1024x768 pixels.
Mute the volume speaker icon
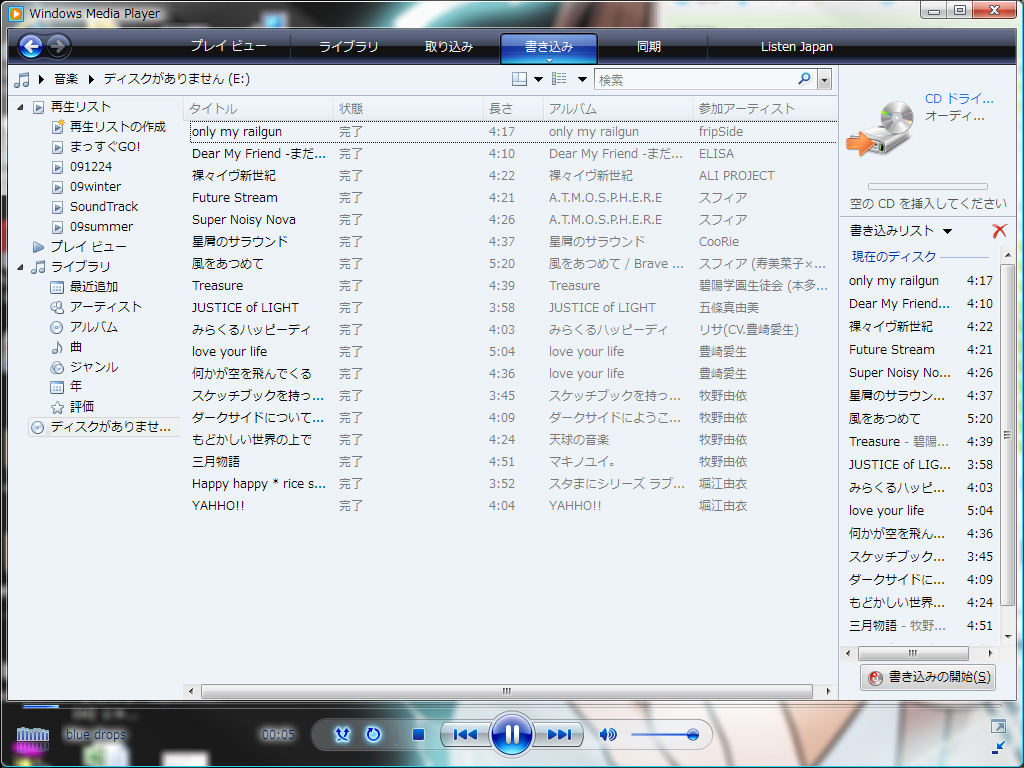608,735
